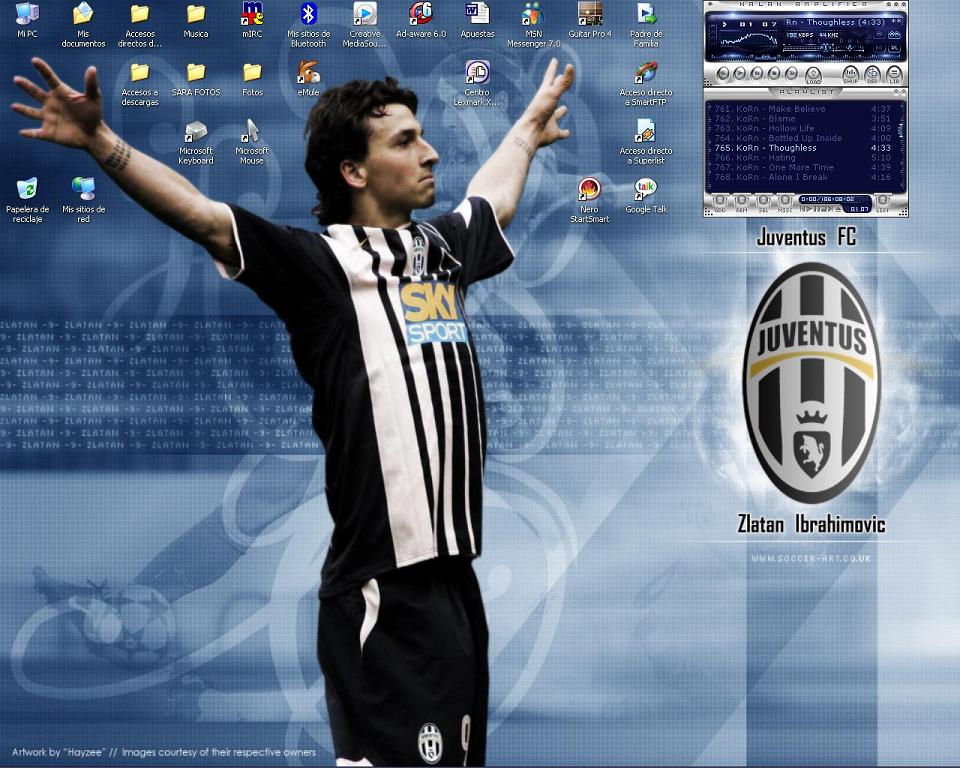
Task: Open the playlist REM menu button
Action: coord(741,203)
